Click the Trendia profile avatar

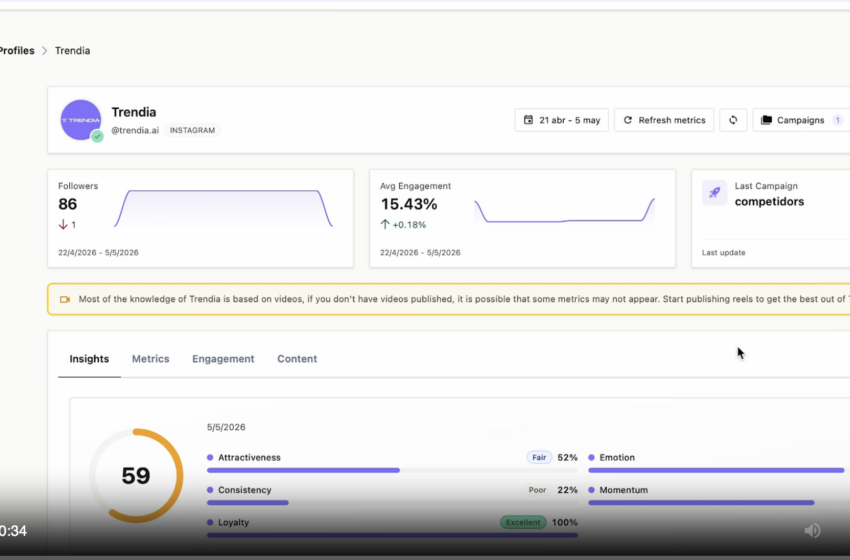pos(81,120)
